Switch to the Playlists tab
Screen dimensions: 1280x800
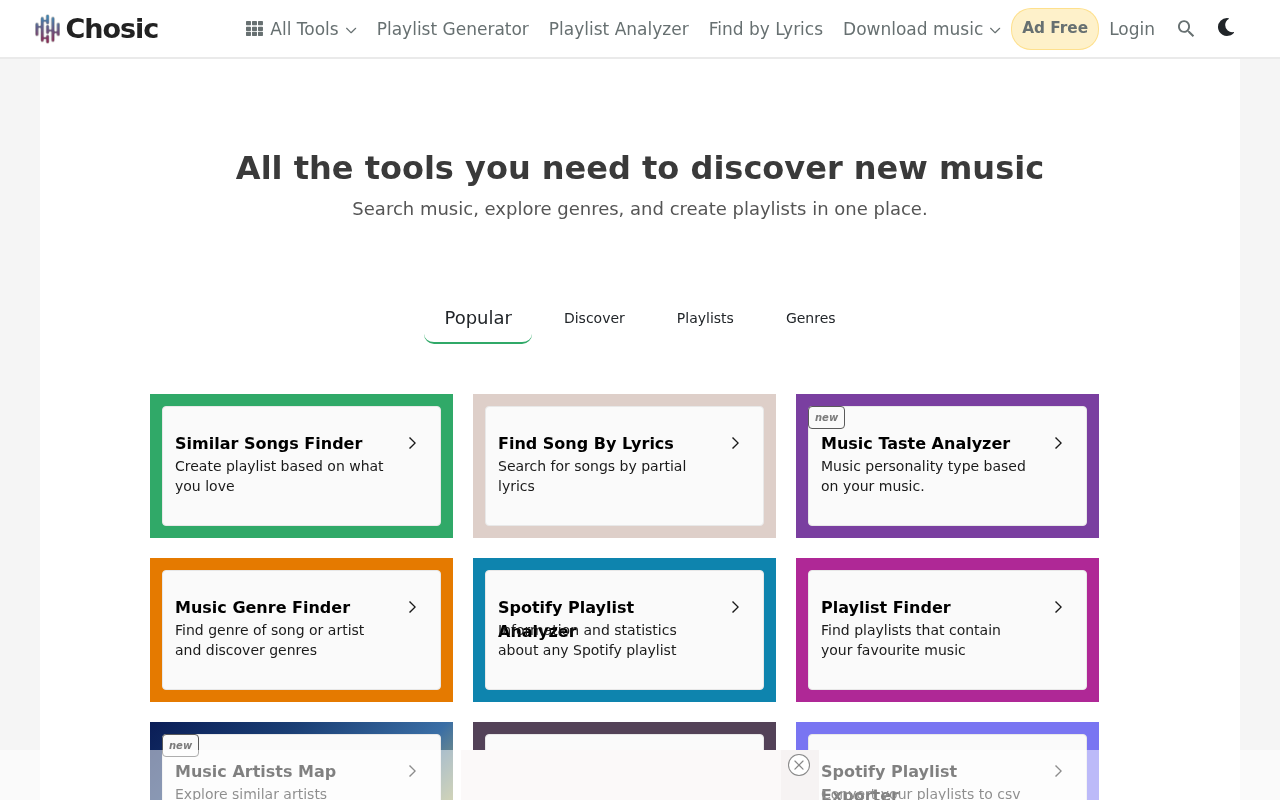705,318
